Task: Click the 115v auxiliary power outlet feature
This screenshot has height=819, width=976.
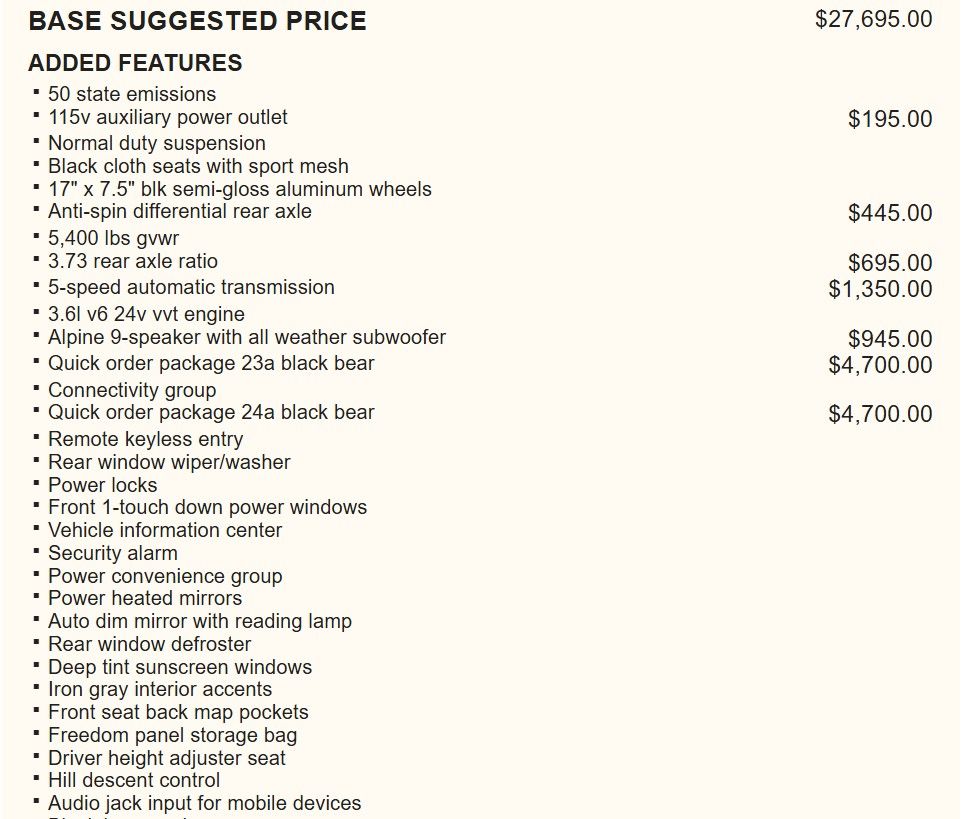Action: click(167, 117)
